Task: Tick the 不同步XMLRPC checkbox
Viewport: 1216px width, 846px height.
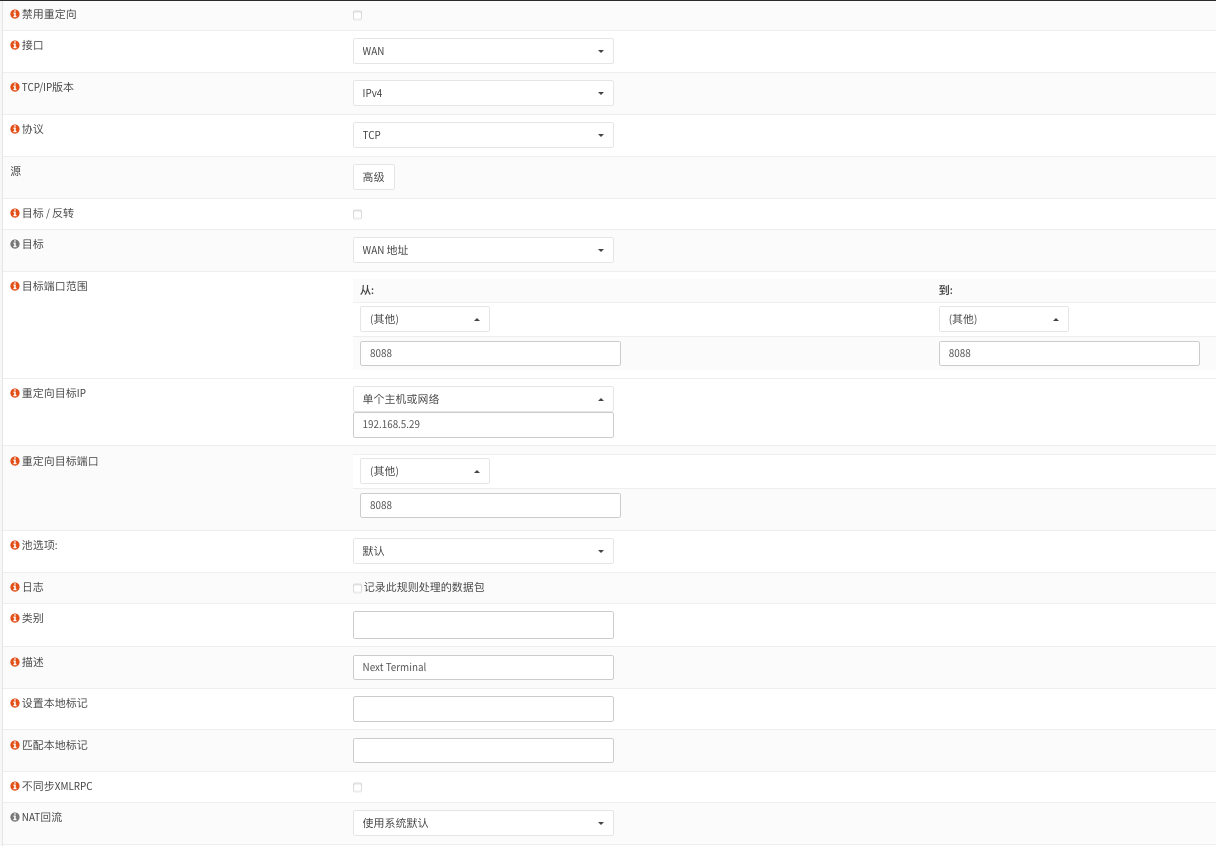Action: 358,787
